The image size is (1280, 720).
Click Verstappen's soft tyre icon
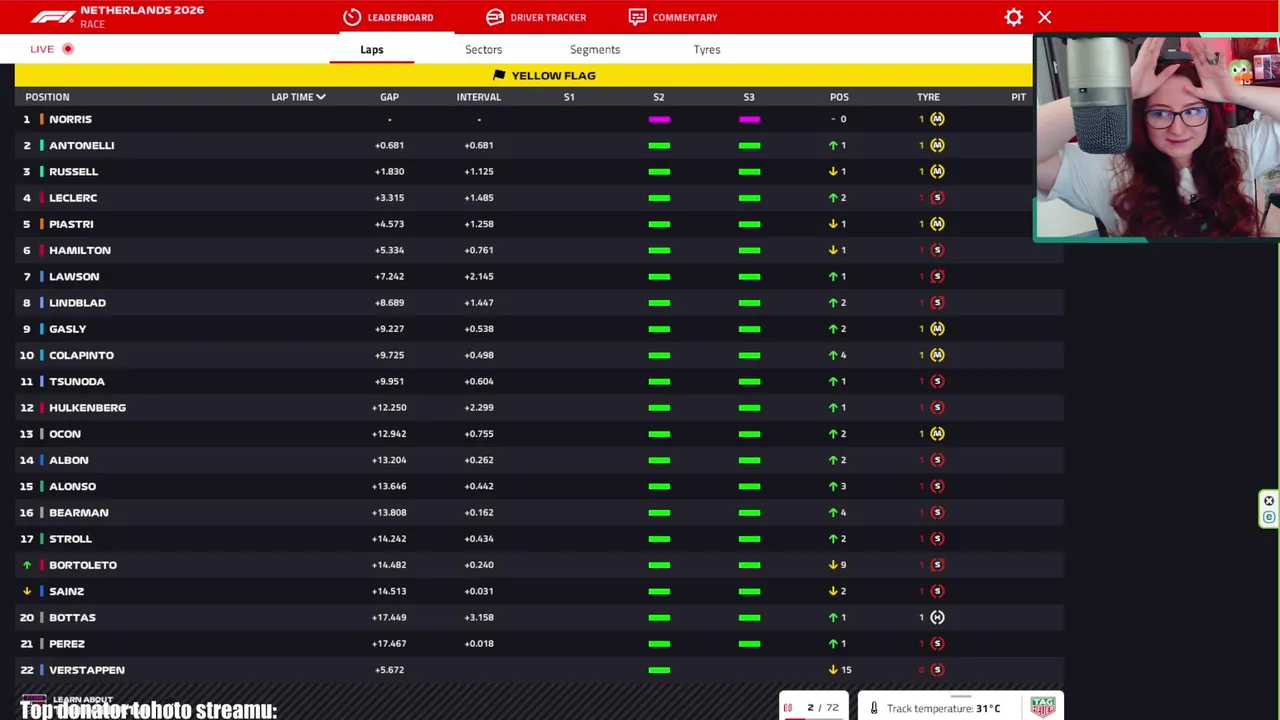pyautogui.click(x=937, y=670)
